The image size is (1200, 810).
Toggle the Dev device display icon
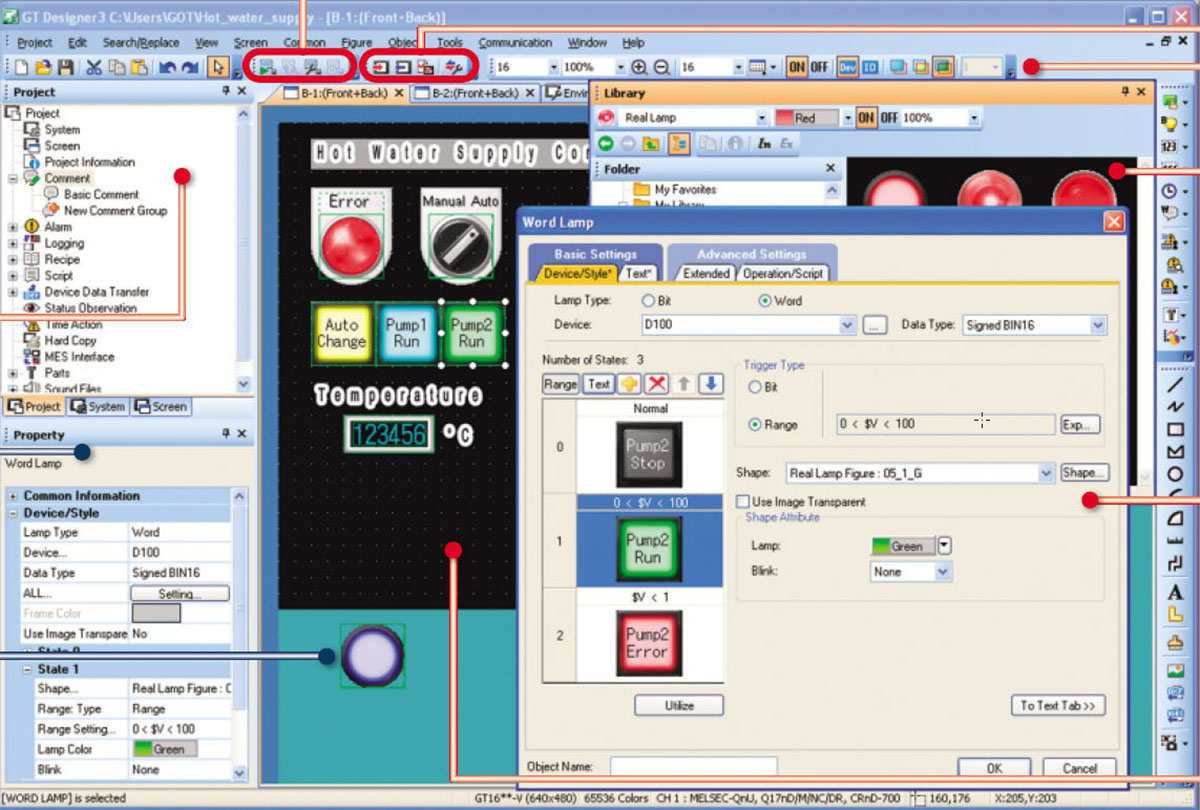click(x=848, y=67)
